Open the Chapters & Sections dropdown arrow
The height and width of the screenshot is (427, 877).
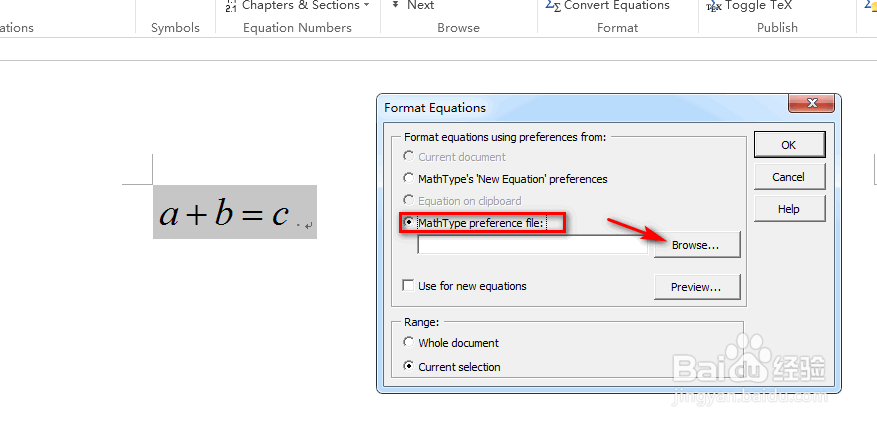pyautogui.click(x=366, y=5)
